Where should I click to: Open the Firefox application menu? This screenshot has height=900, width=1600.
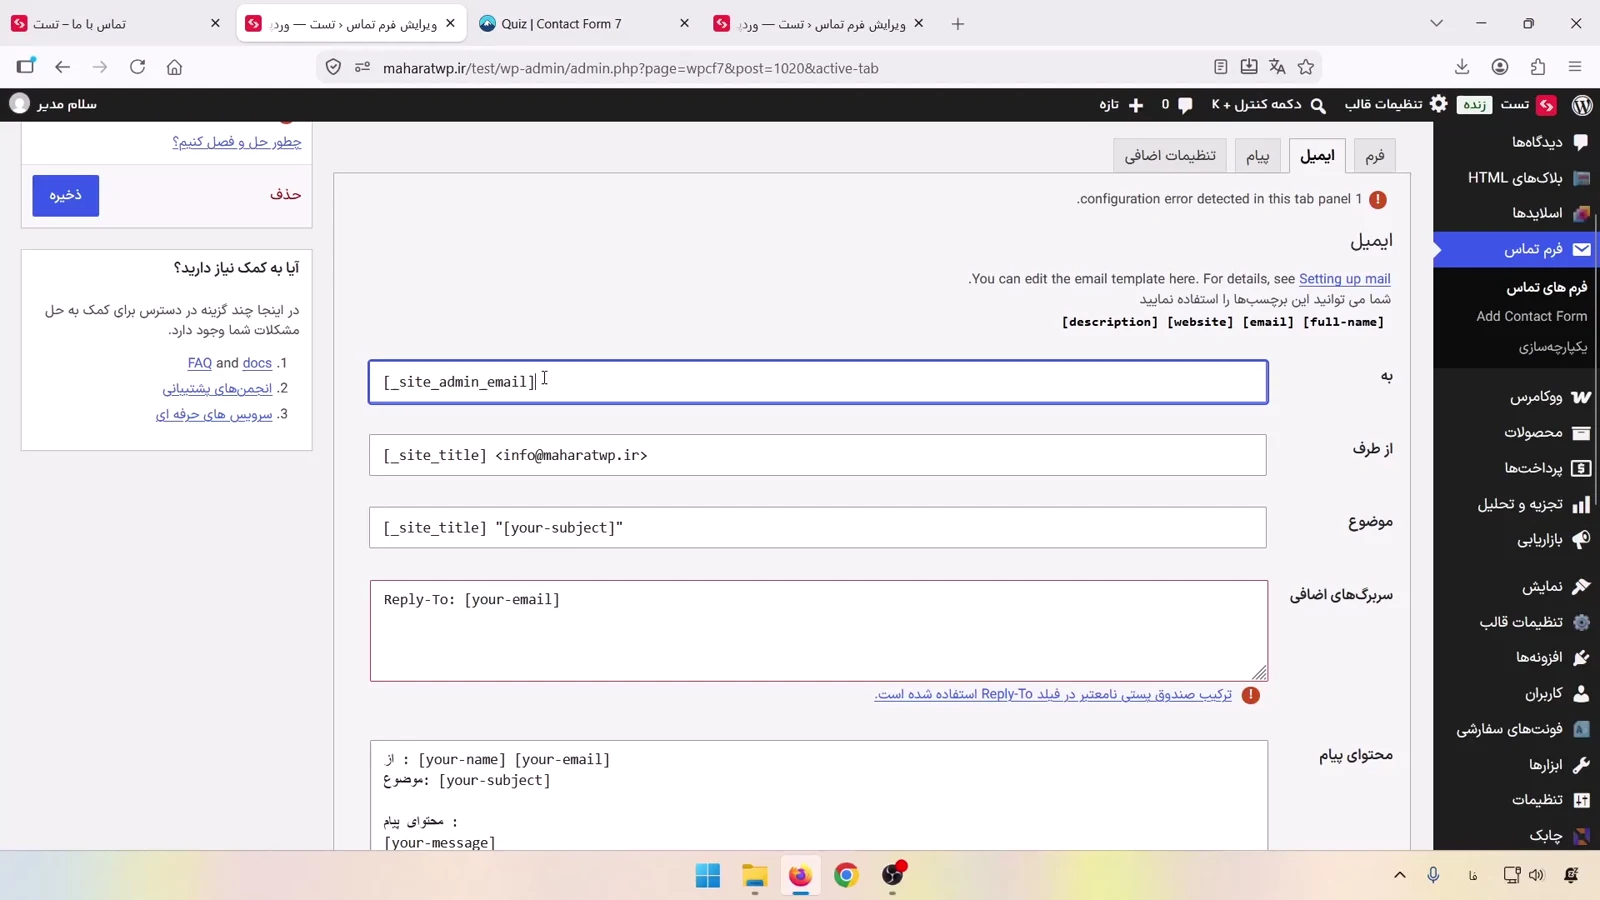(1575, 67)
